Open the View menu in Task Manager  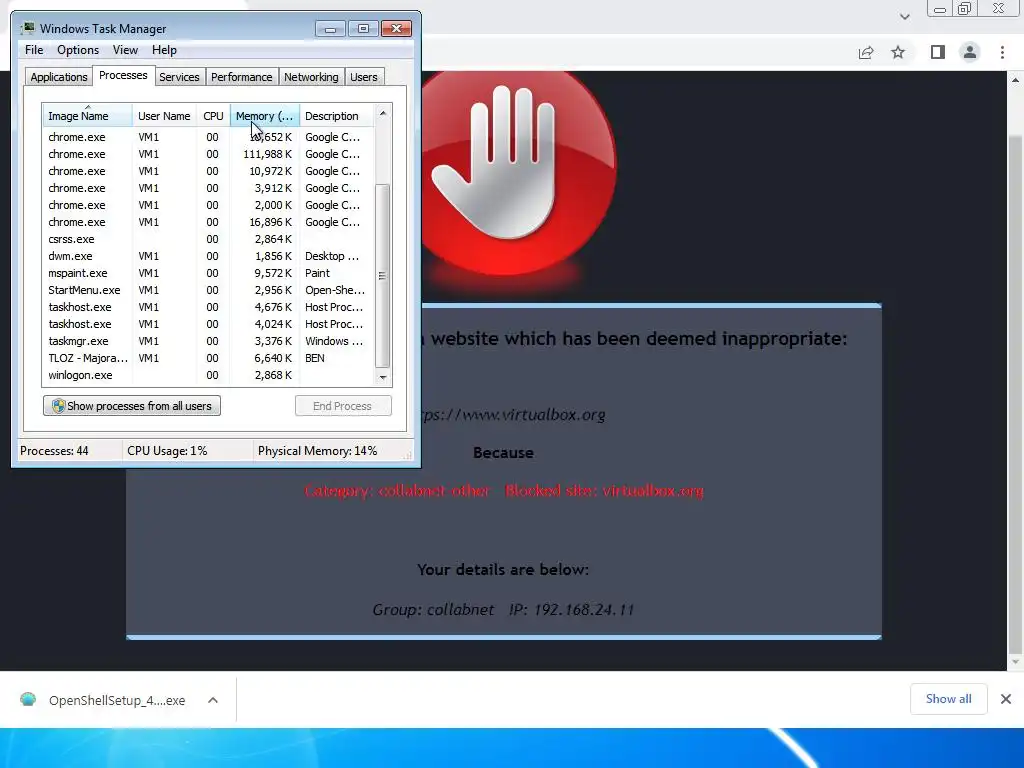(x=125, y=50)
